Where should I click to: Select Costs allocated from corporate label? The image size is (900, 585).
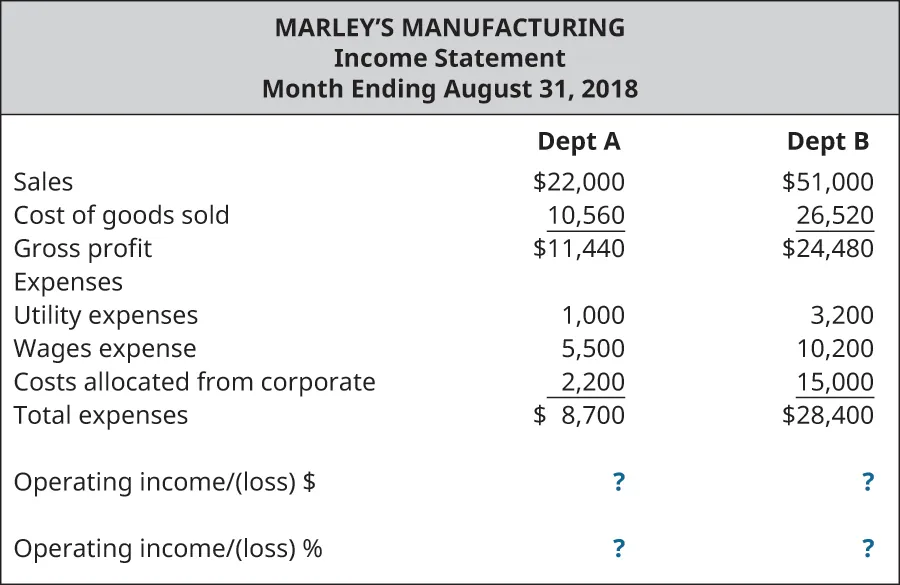point(194,382)
